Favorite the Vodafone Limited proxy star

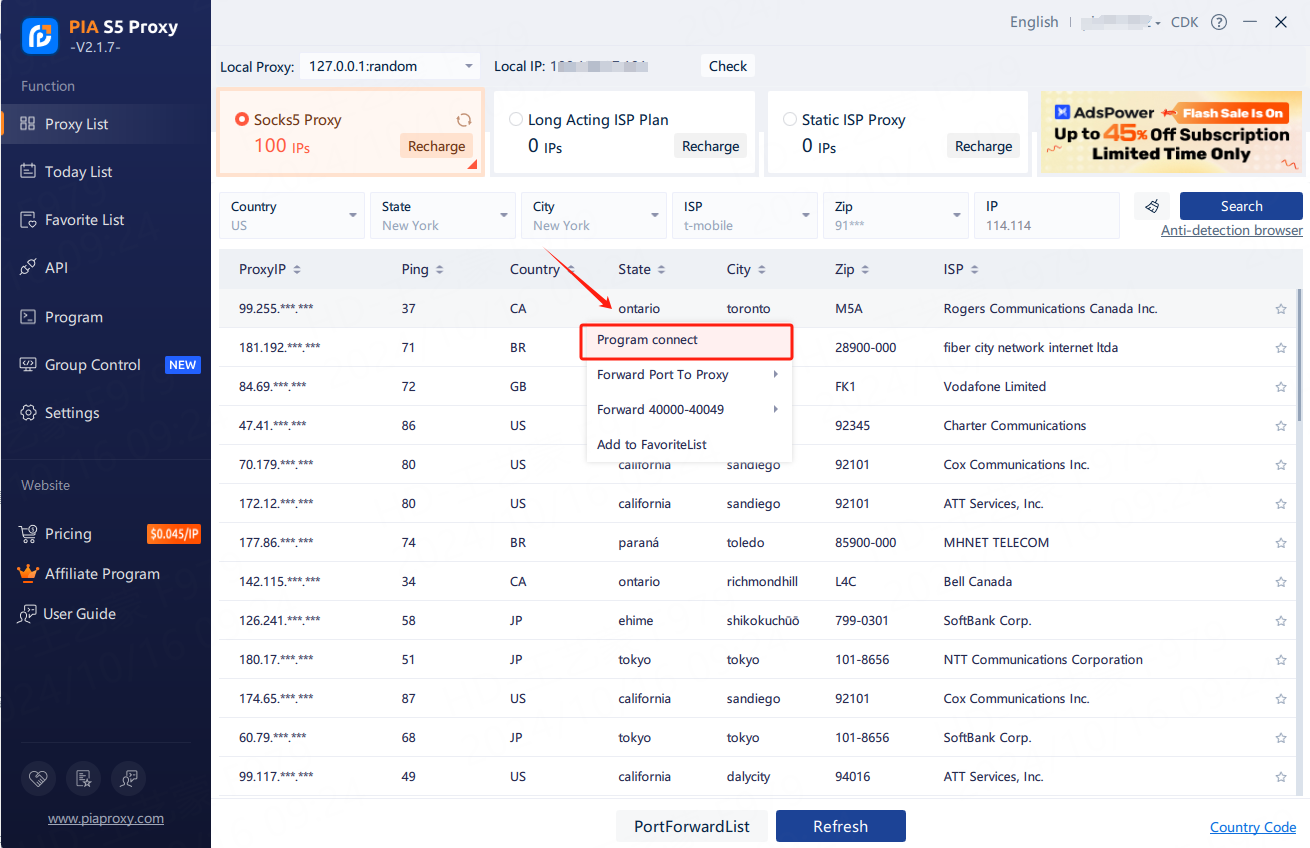coord(1281,387)
